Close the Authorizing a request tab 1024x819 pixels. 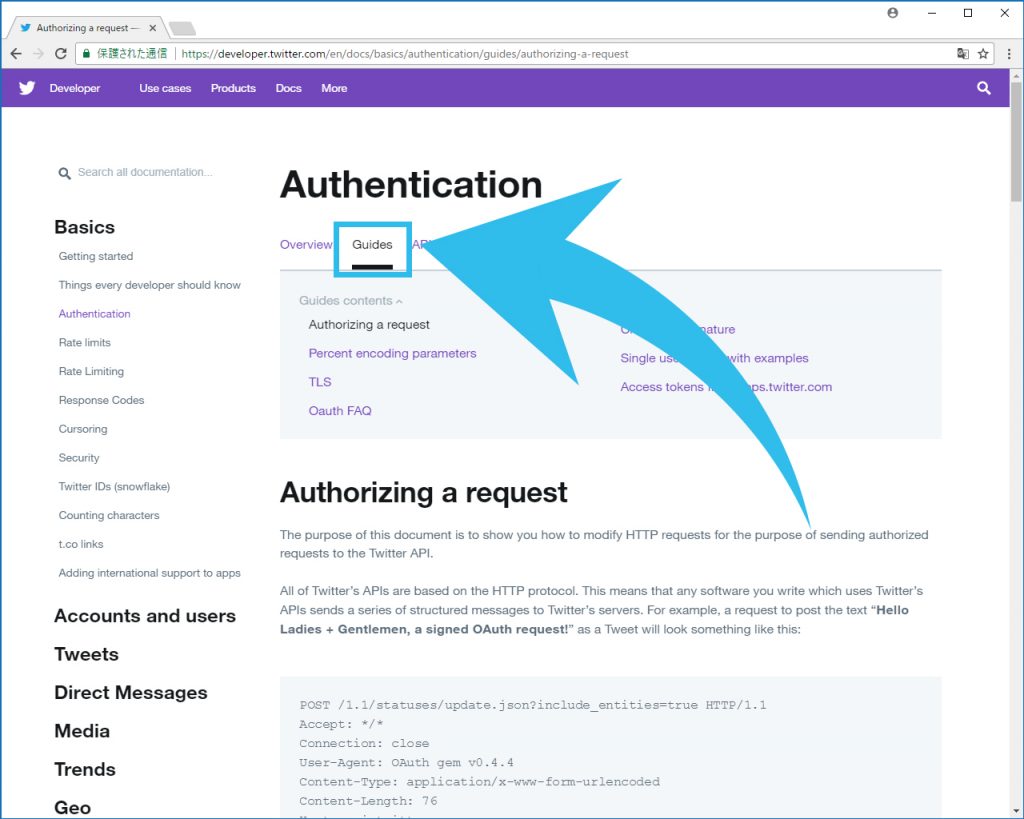pyautogui.click(x=152, y=28)
